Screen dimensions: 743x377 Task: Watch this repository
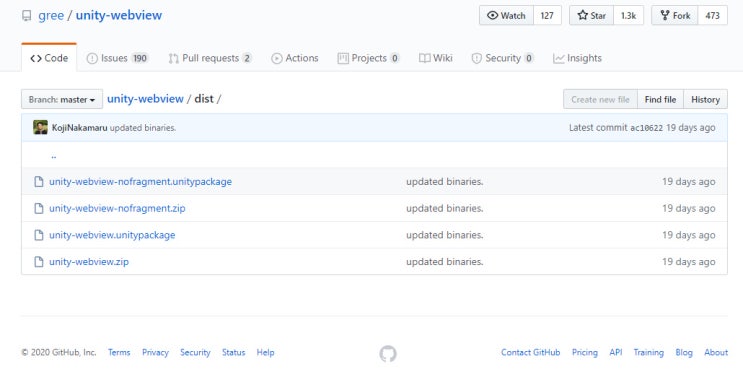[x=507, y=16]
